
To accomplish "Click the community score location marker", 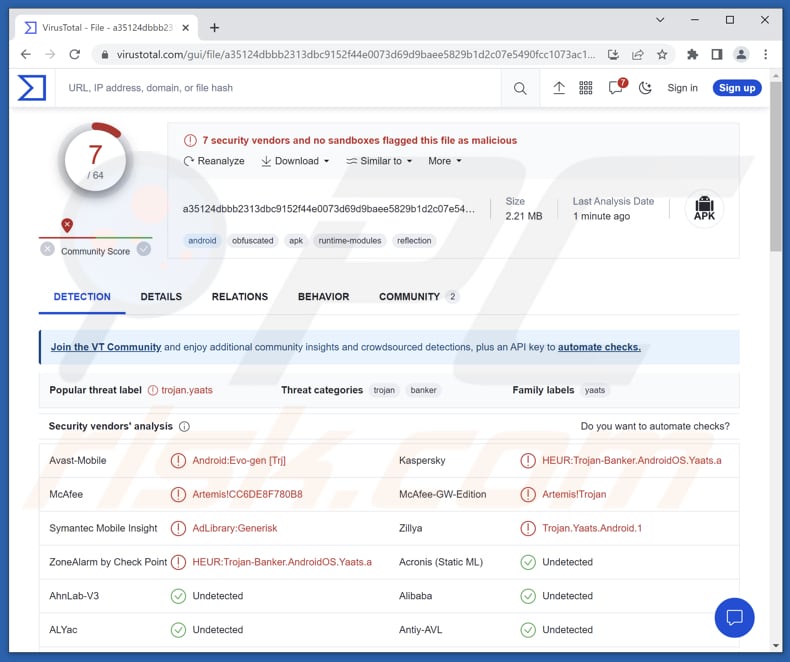I will click(x=67, y=225).
